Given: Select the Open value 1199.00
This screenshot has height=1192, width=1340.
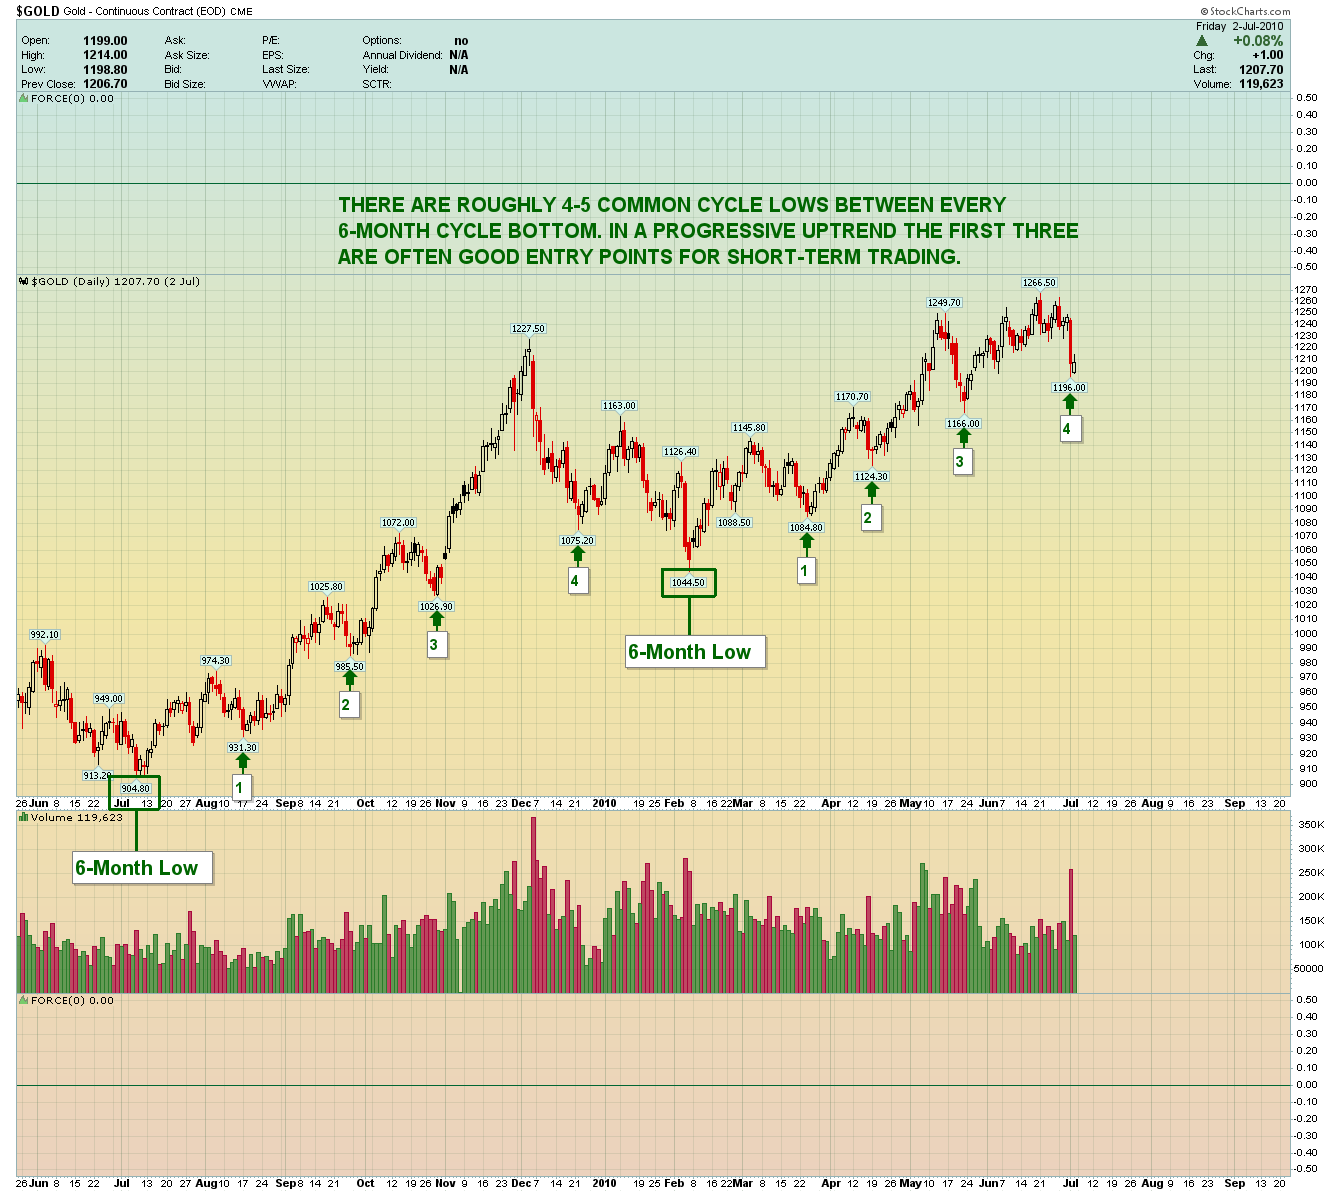Looking at the screenshot, I should point(105,41).
